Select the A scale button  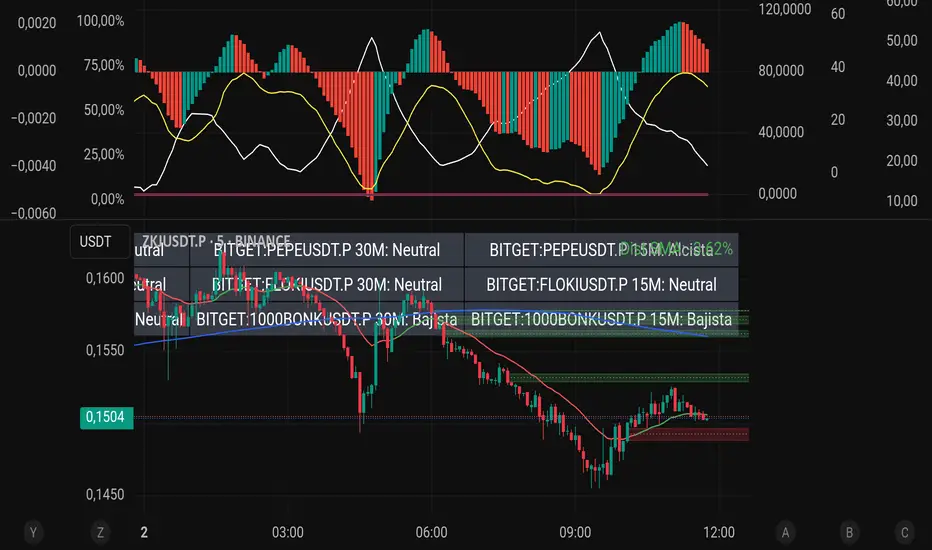click(x=785, y=532)
